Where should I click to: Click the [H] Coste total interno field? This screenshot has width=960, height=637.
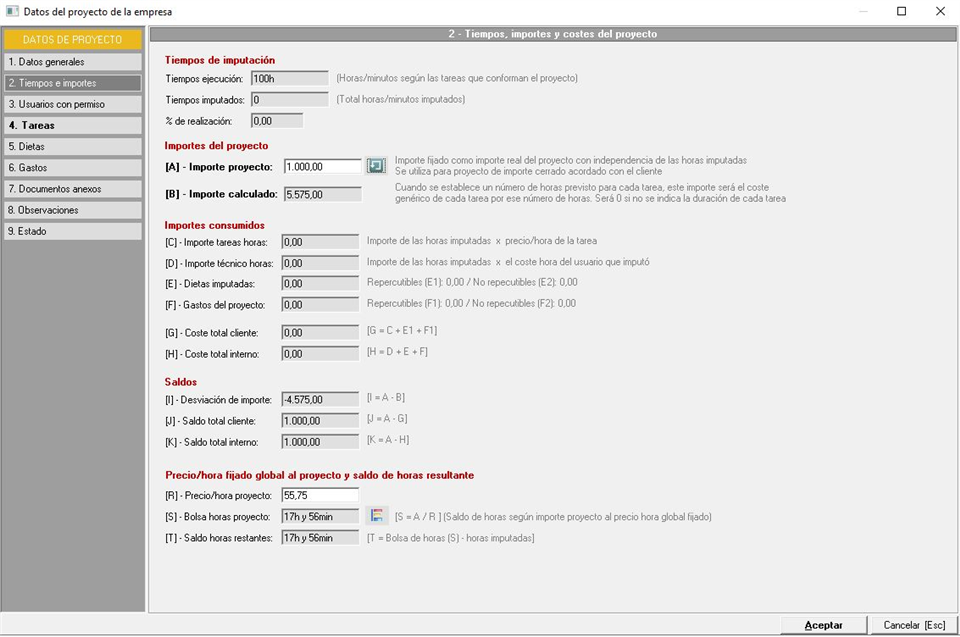point(320,353)
